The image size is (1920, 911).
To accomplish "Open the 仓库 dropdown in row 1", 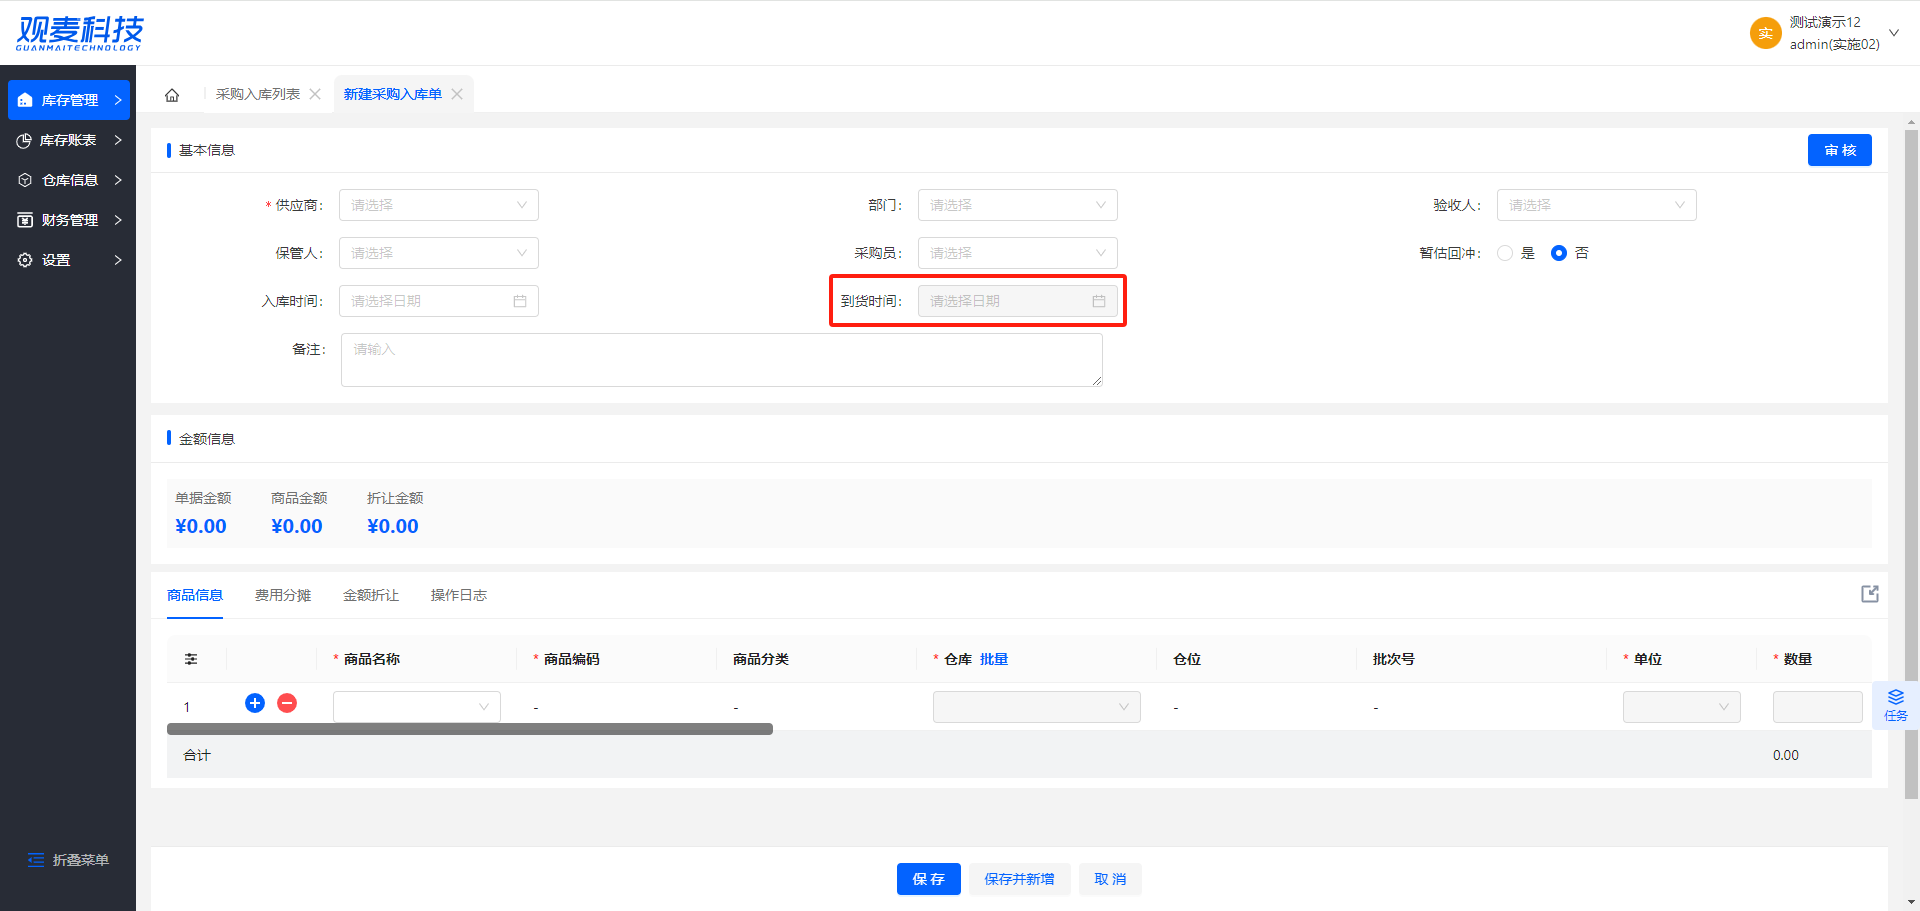I will (1037, 707).
